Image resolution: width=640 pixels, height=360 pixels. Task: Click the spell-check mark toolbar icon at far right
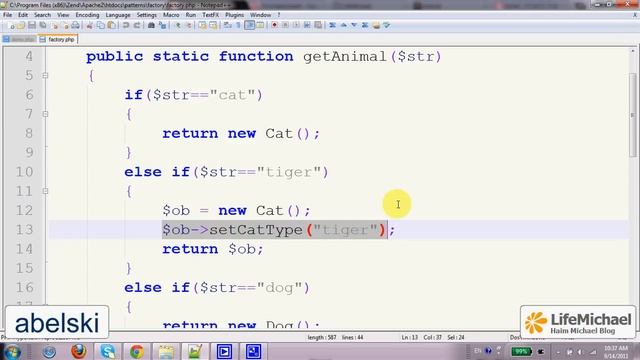387,25
